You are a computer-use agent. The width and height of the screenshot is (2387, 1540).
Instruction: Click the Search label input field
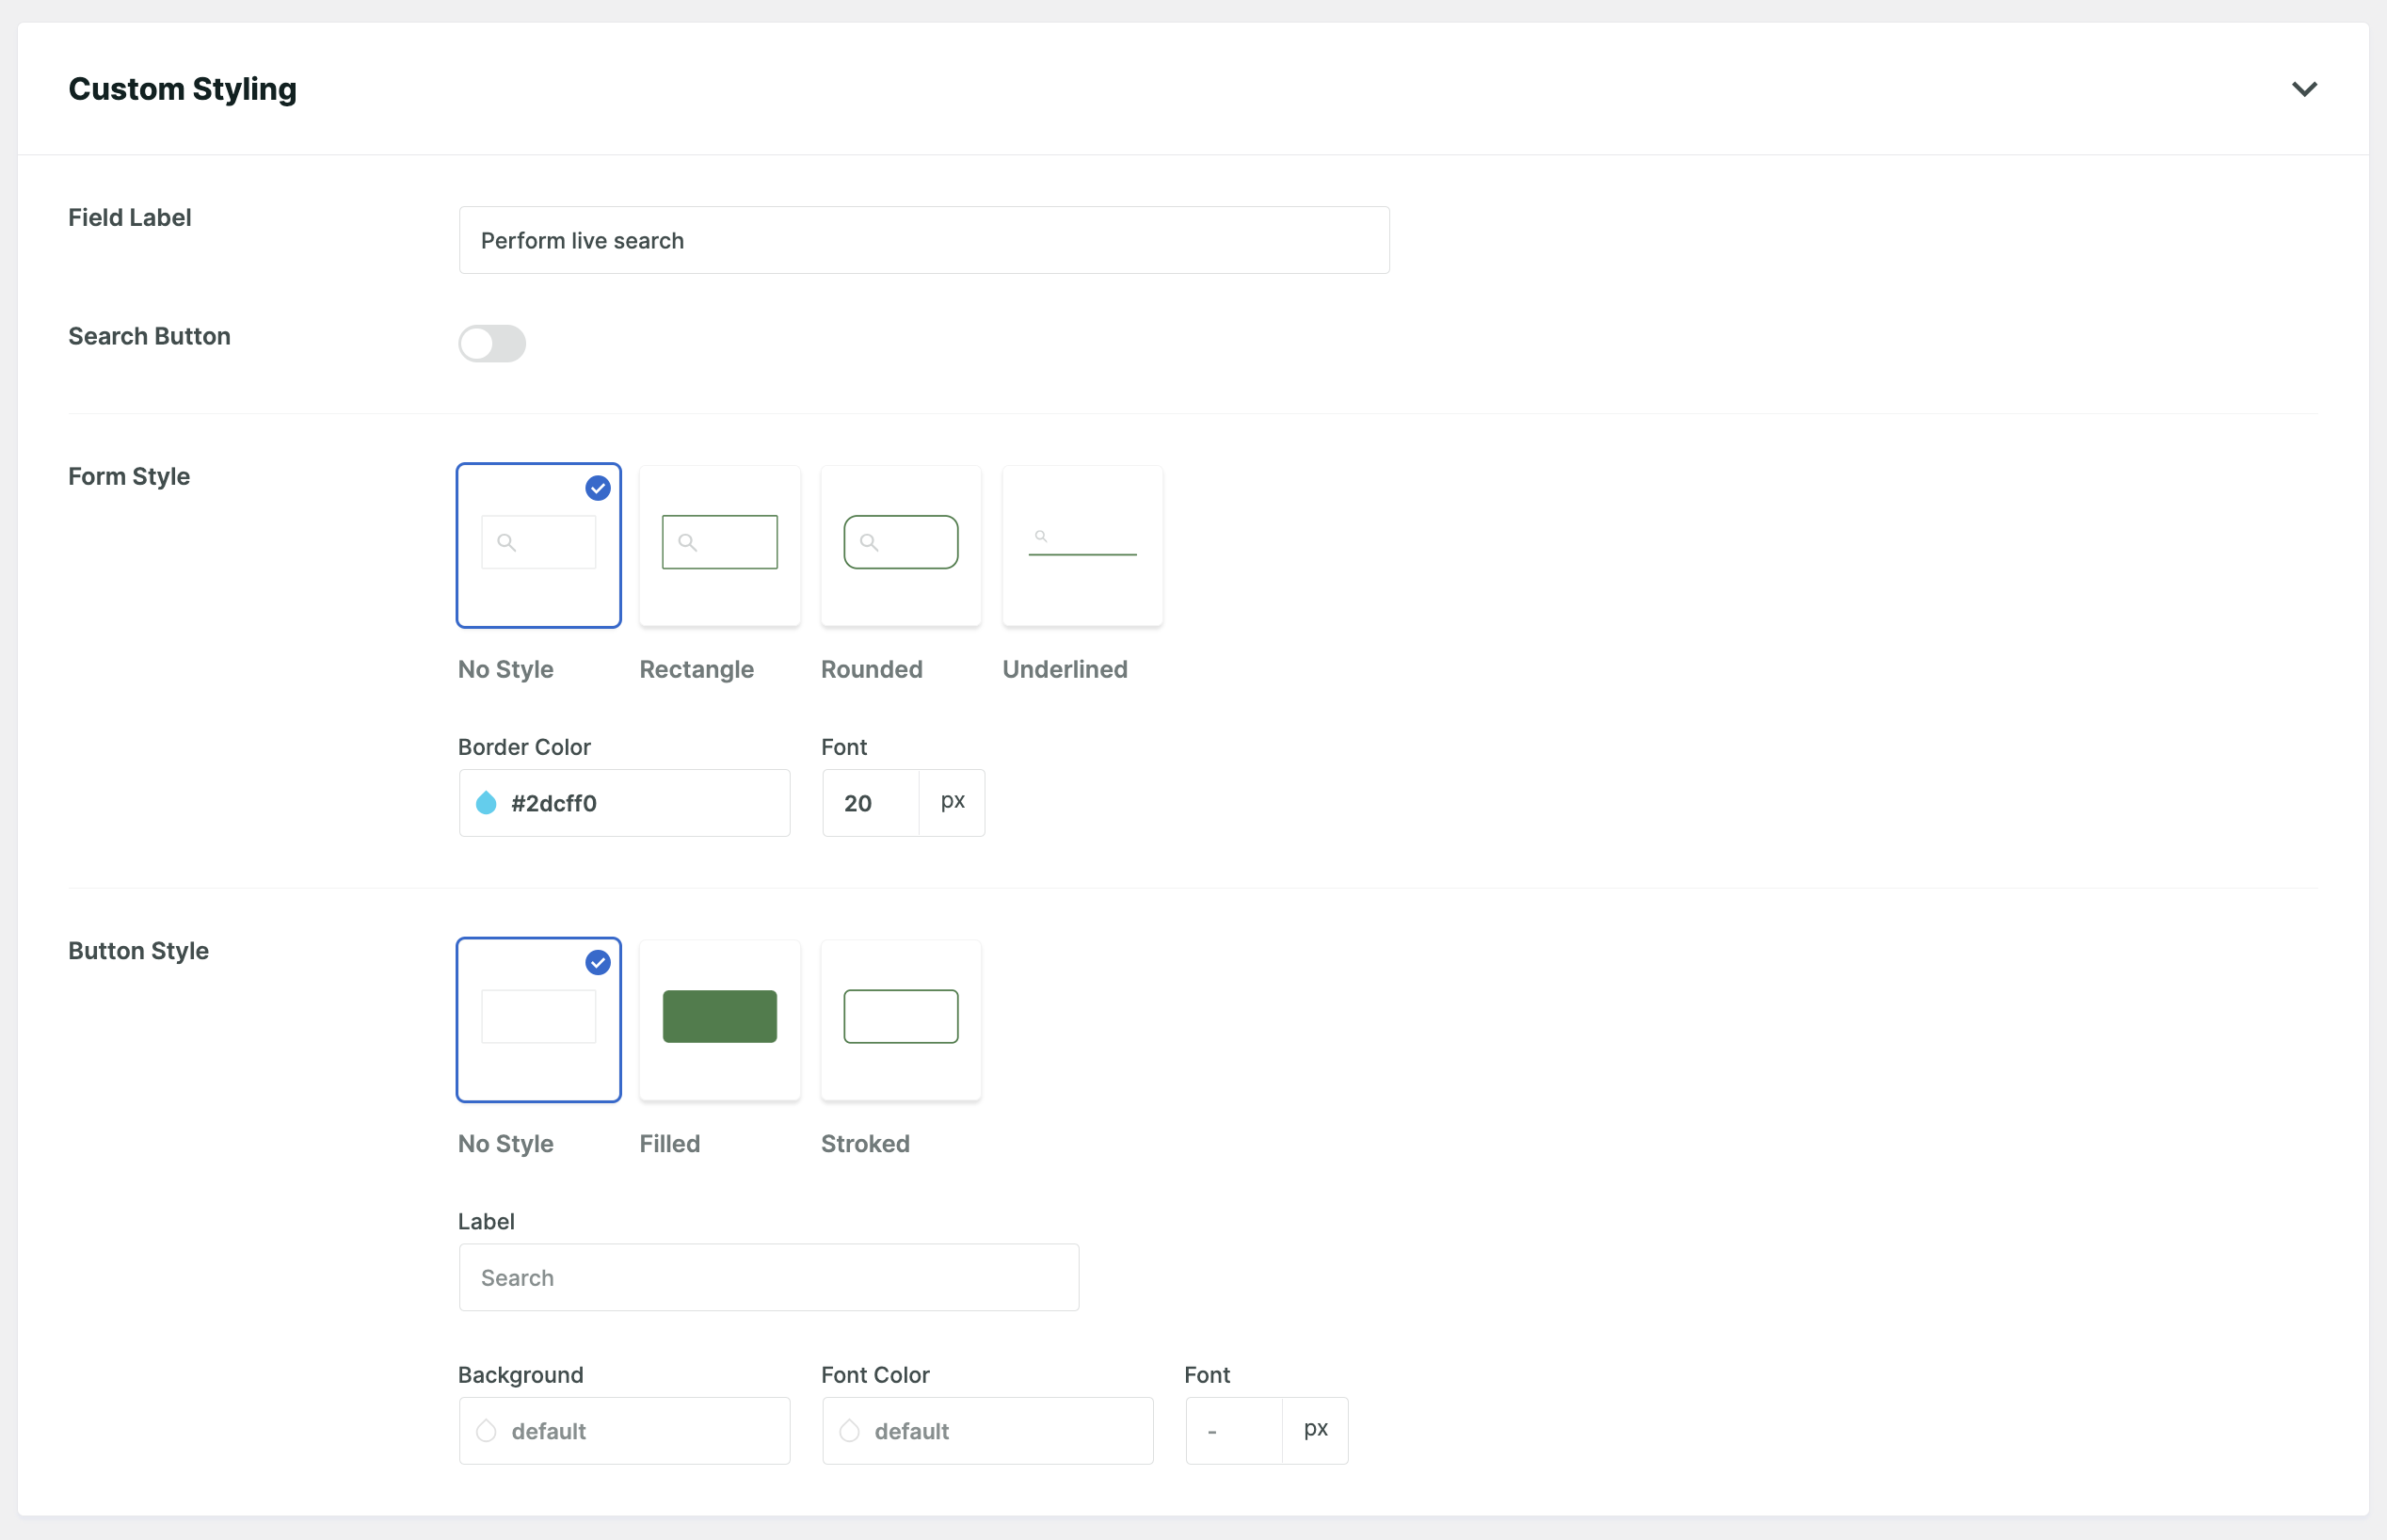pyautogui.click(x=768, y=1277)
